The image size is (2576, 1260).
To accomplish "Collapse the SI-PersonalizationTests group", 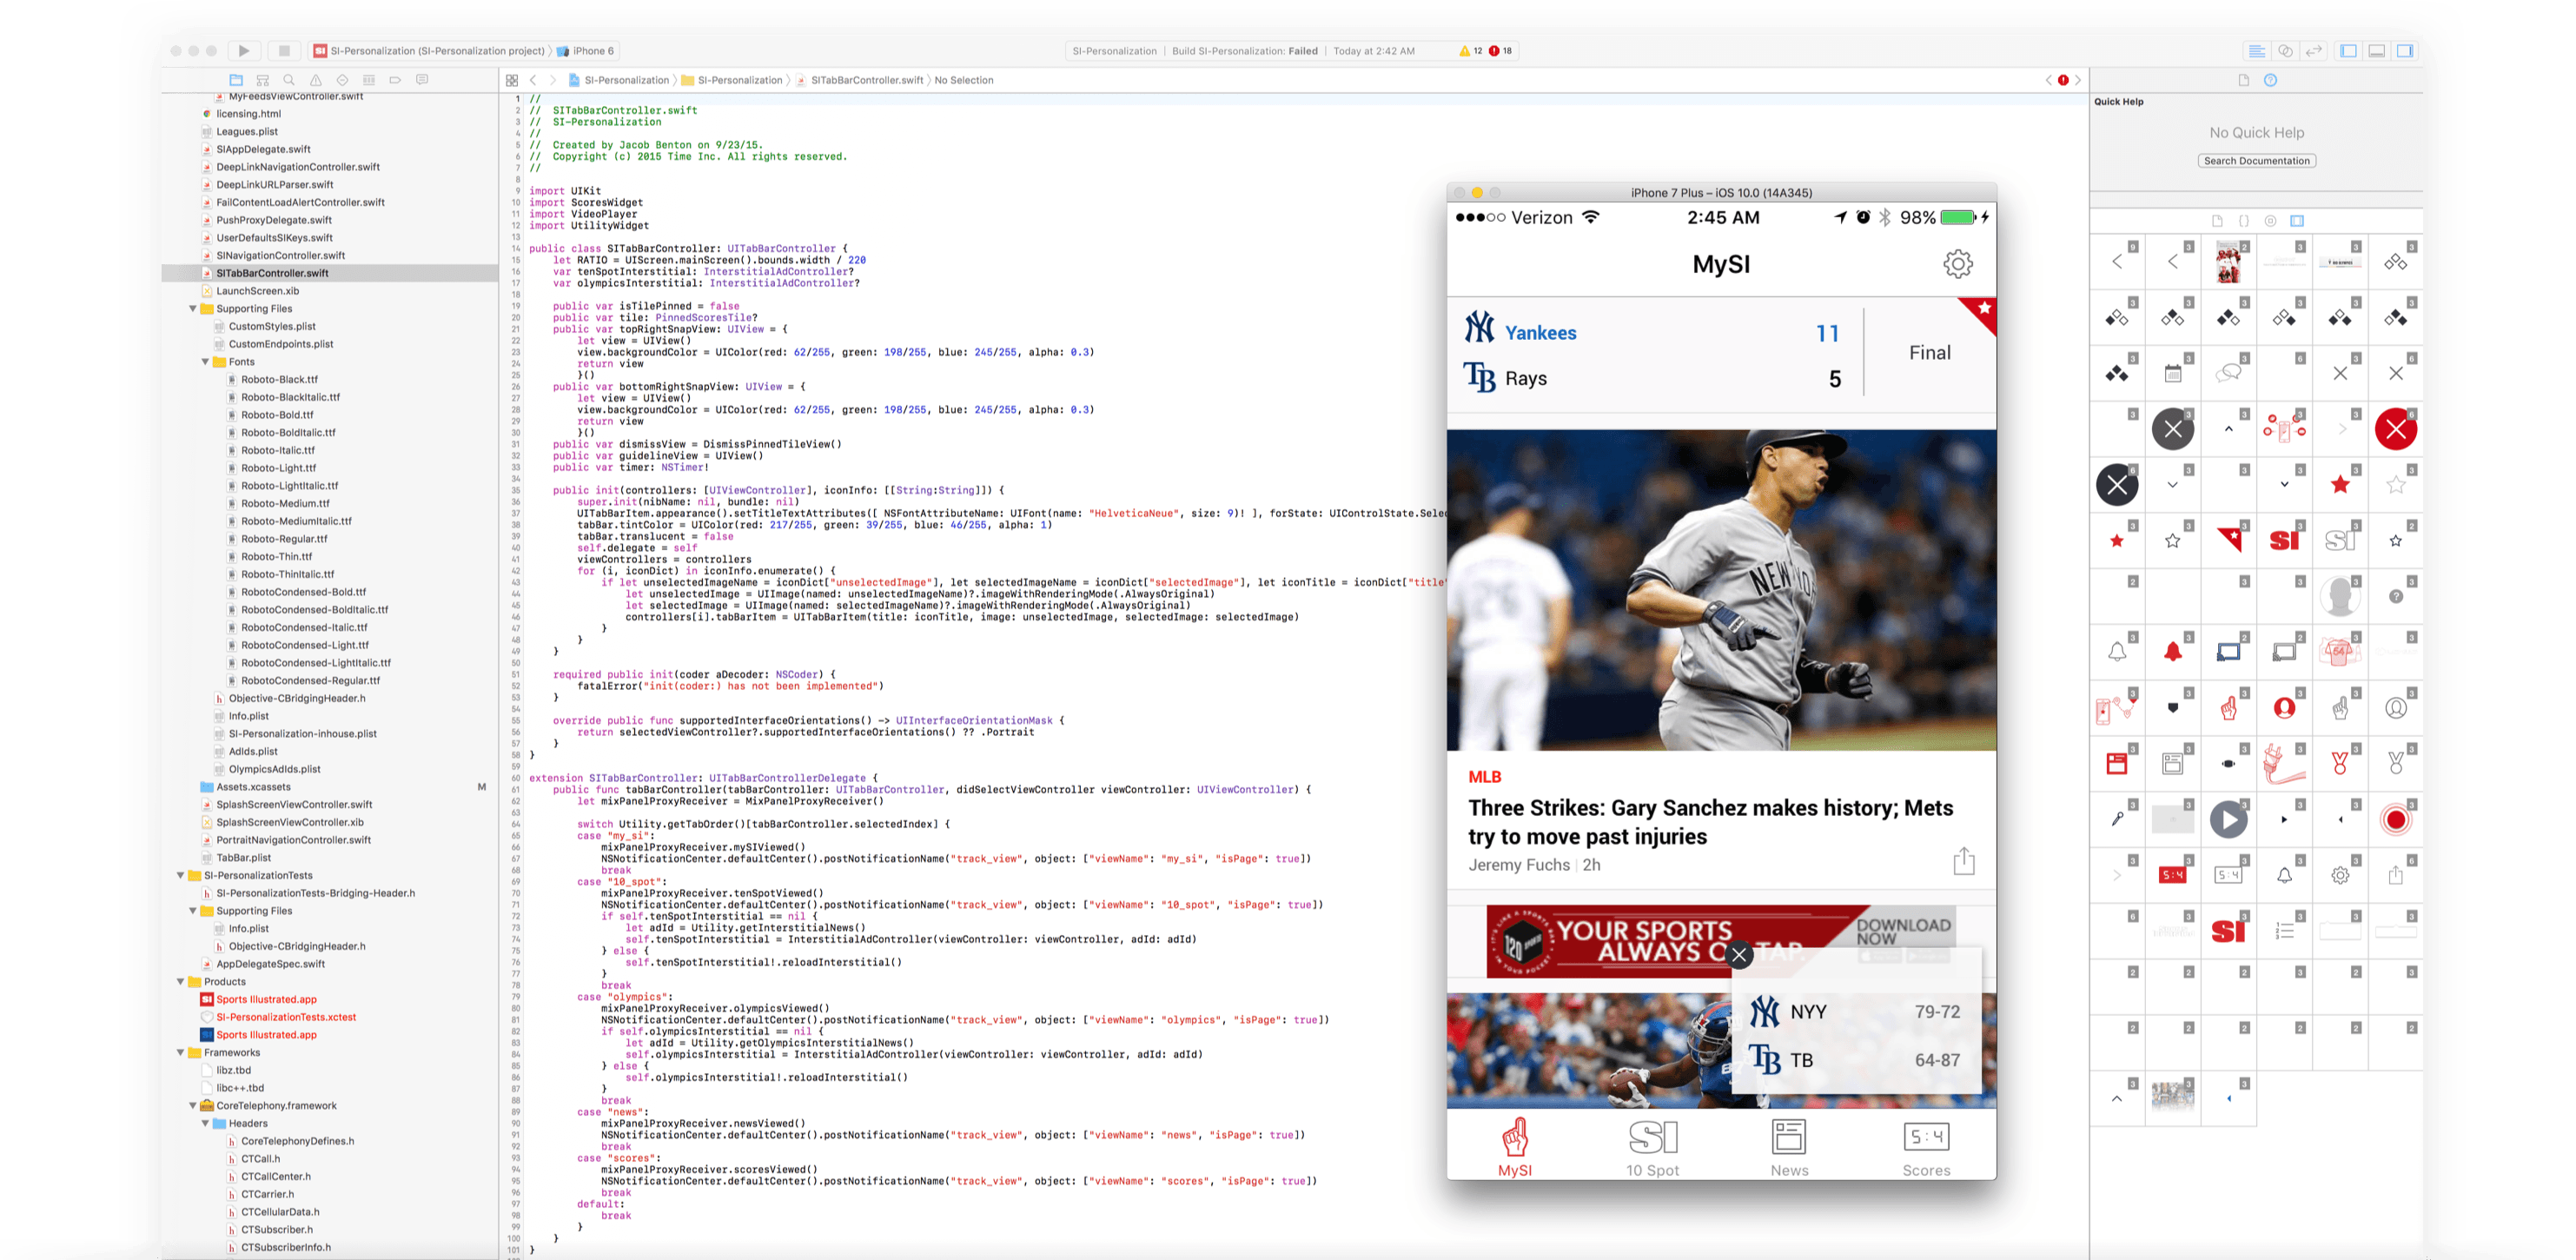I will tap(181, 876).
